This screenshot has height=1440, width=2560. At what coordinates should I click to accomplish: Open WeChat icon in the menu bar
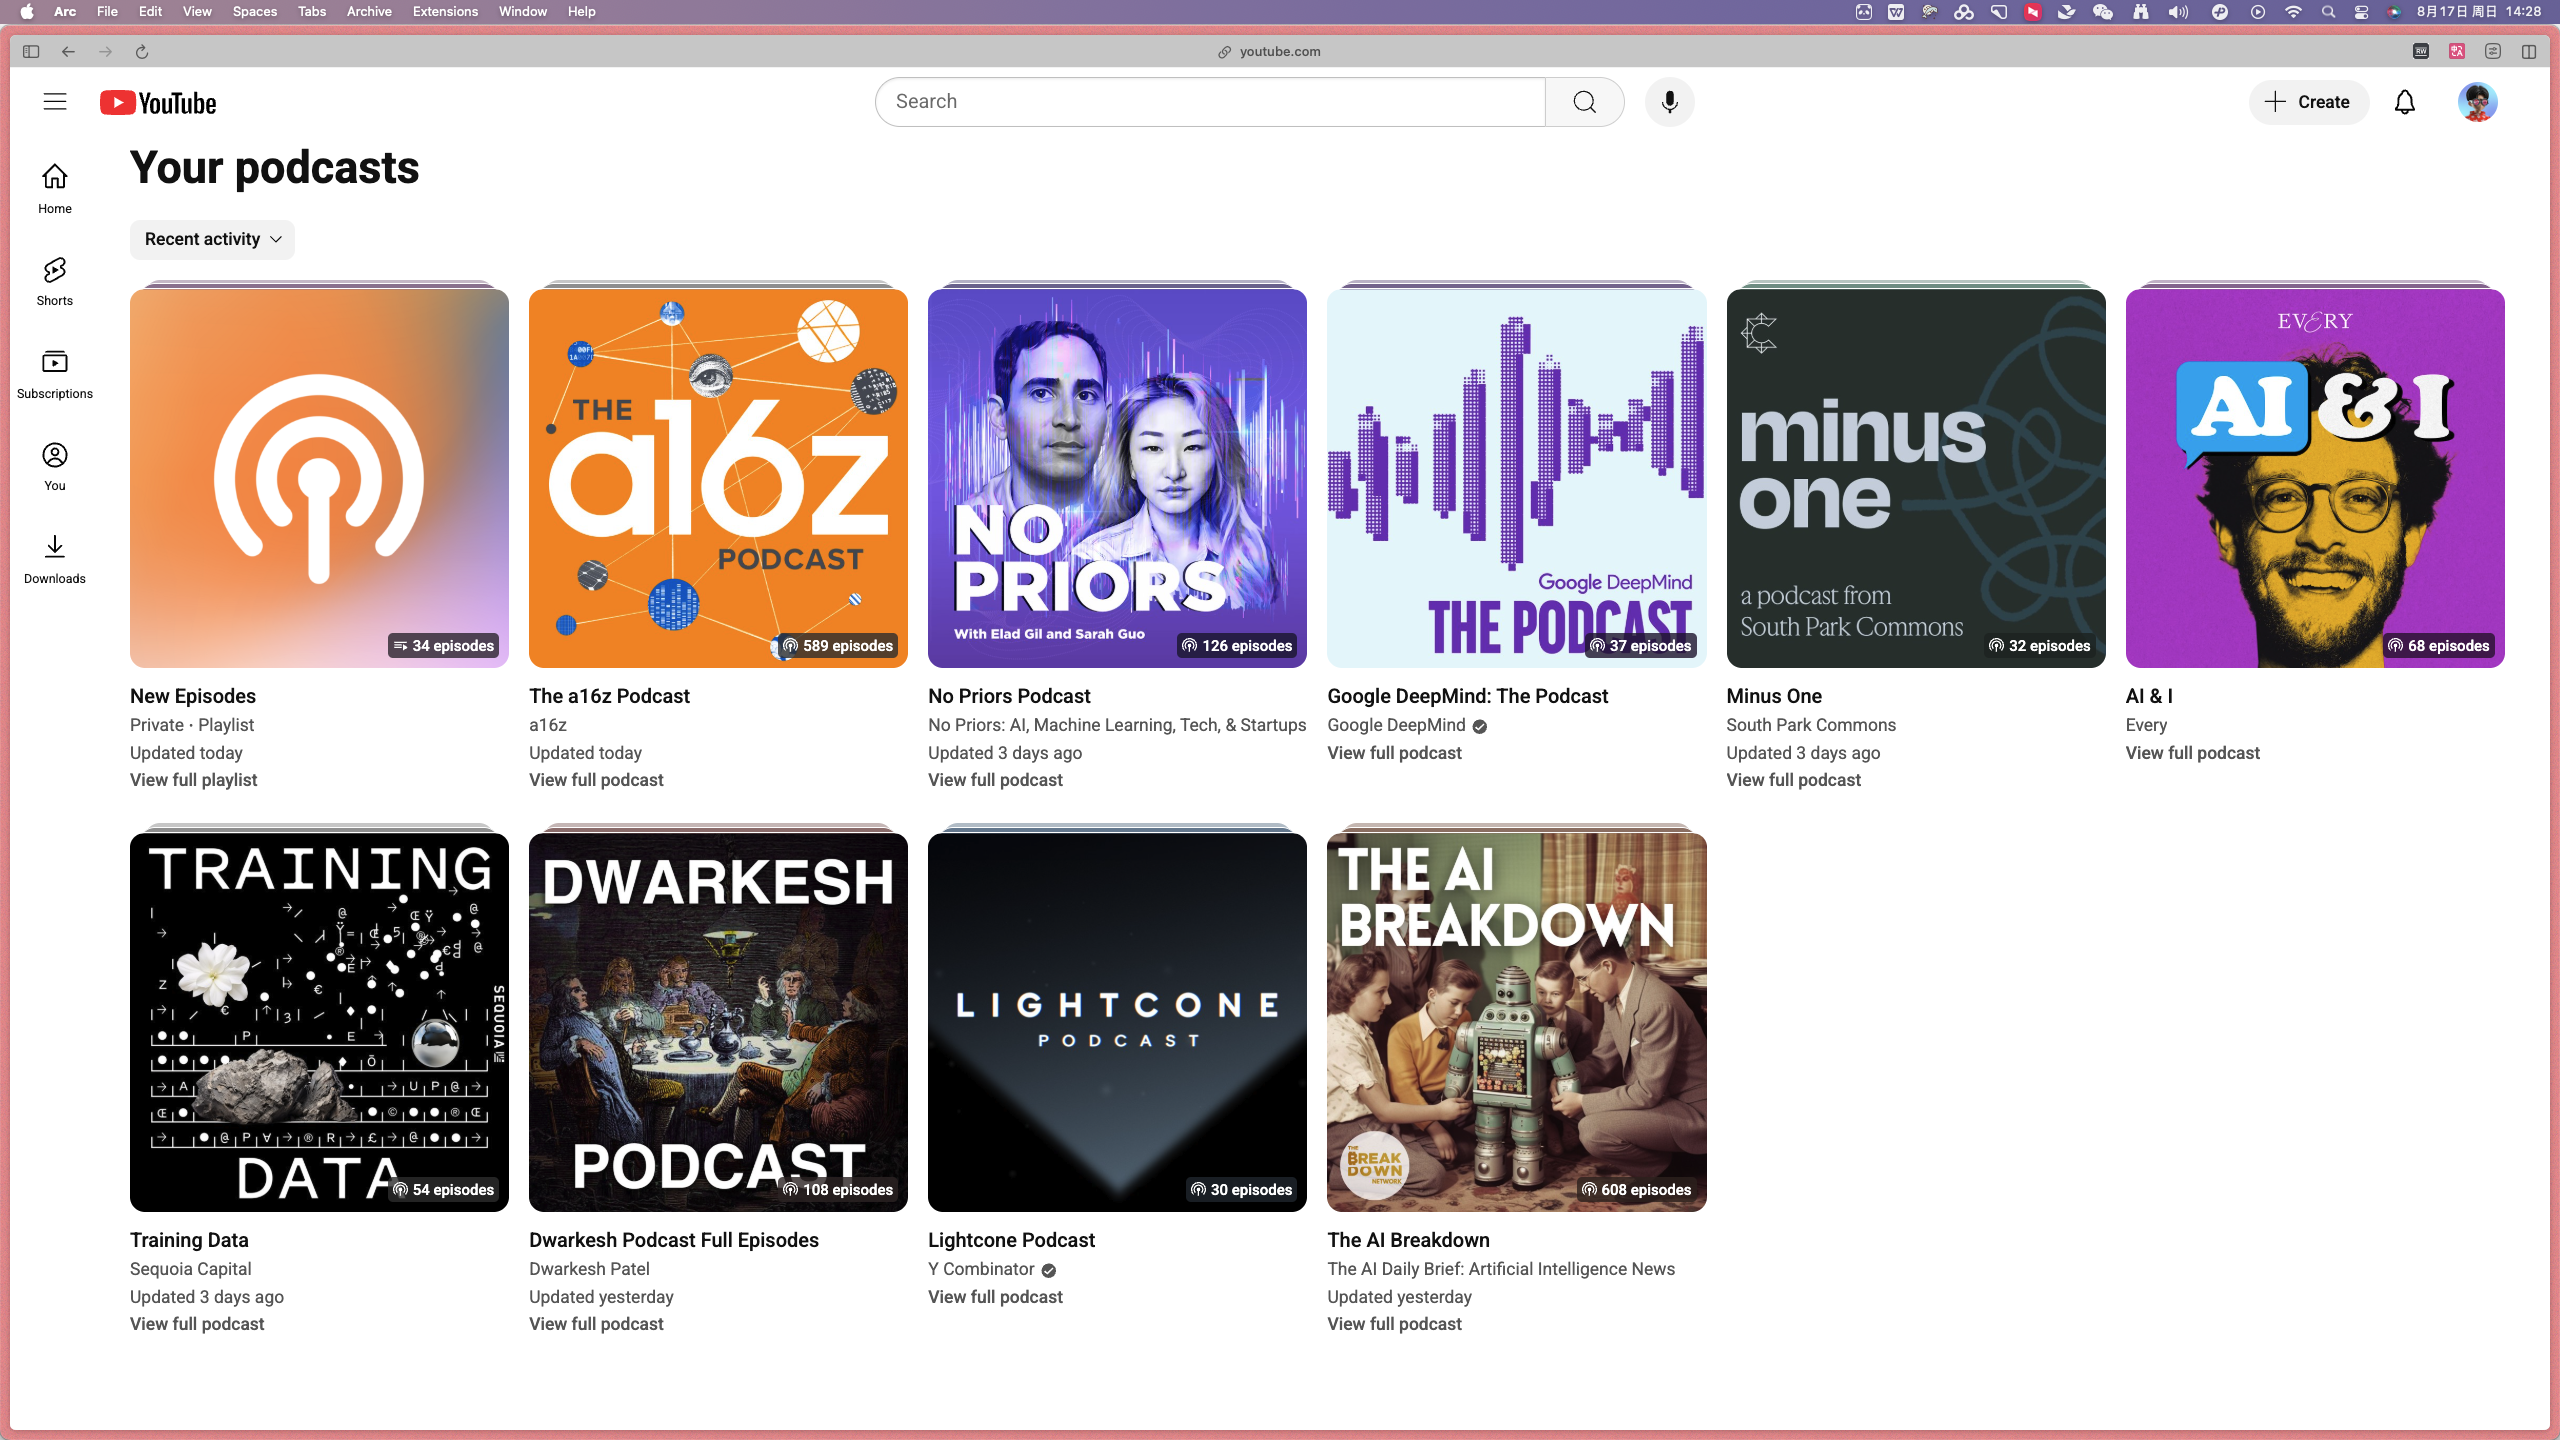(x=2103, y=12)
